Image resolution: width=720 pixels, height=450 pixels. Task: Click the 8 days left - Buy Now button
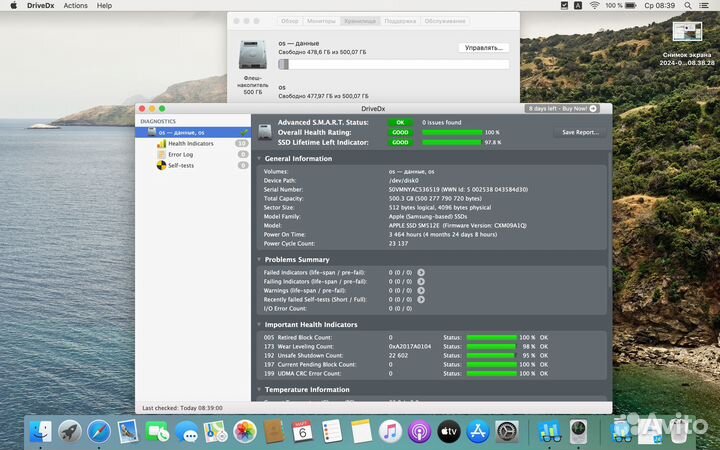(562, 109)
